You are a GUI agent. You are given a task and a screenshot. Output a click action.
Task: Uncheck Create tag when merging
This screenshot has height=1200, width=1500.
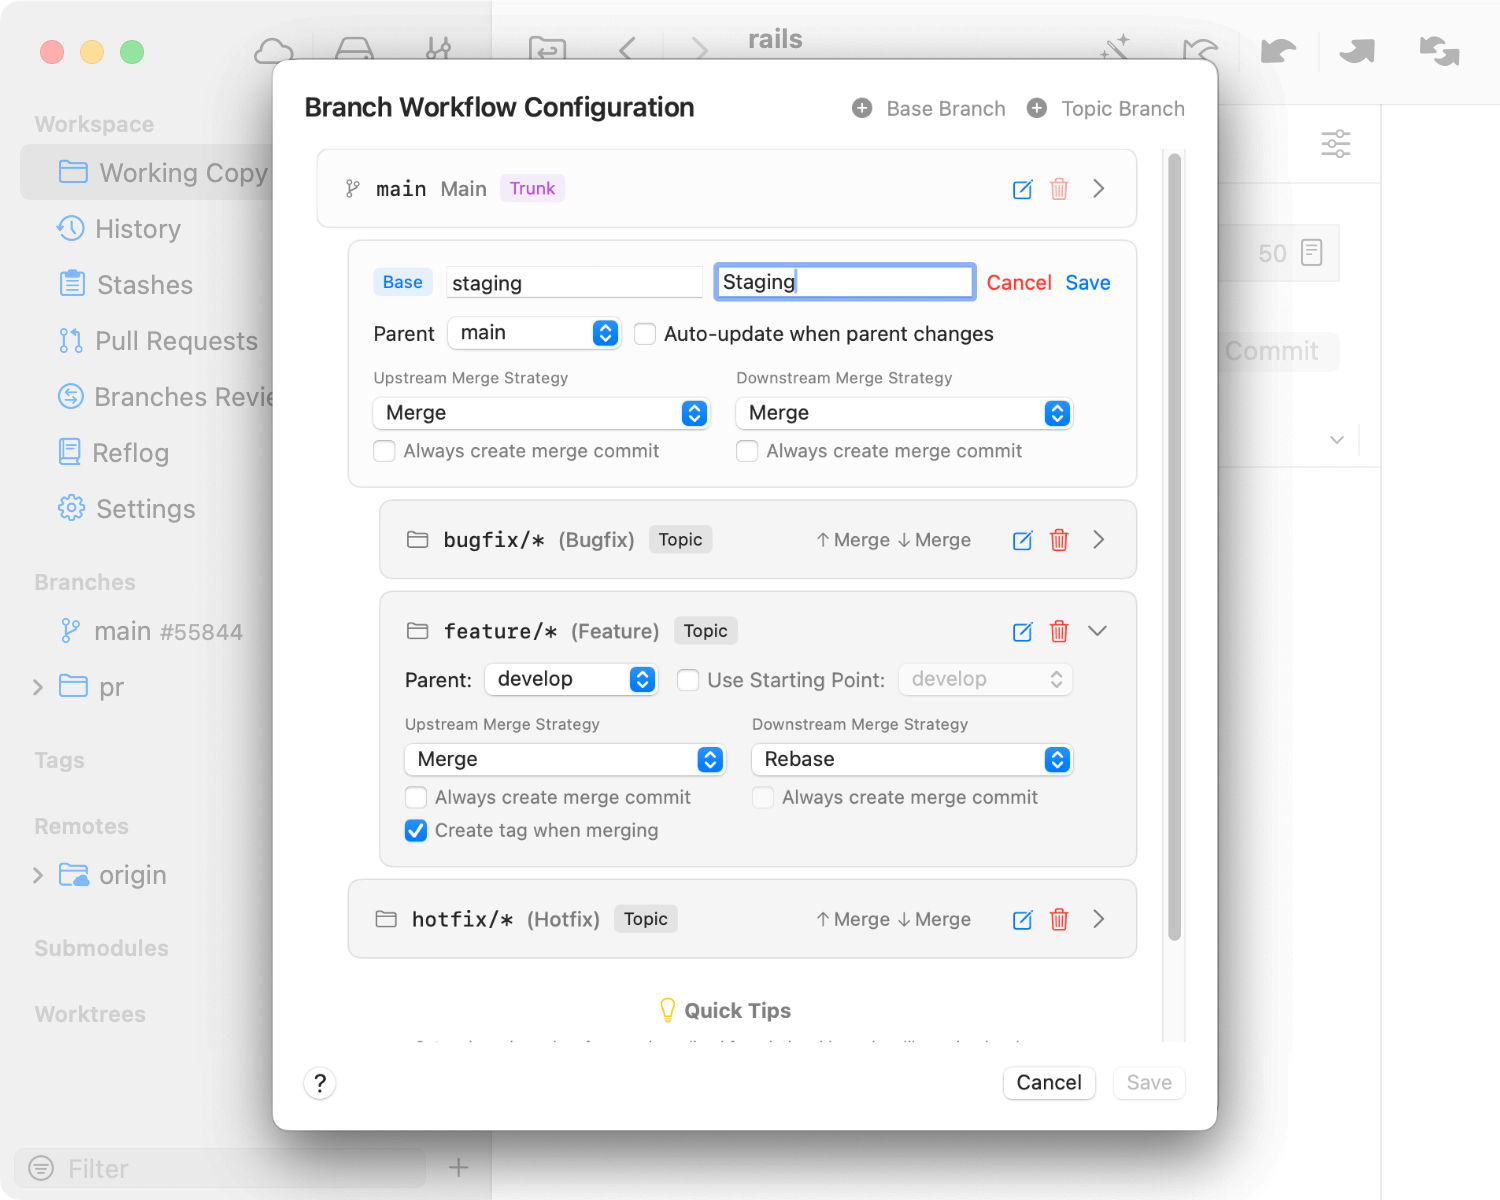point(416,831)
